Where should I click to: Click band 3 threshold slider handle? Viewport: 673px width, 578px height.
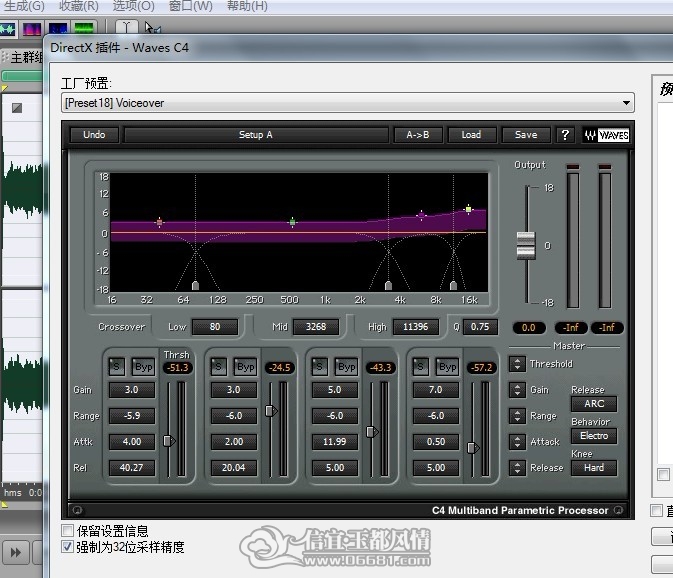click(x=372, y=432)
